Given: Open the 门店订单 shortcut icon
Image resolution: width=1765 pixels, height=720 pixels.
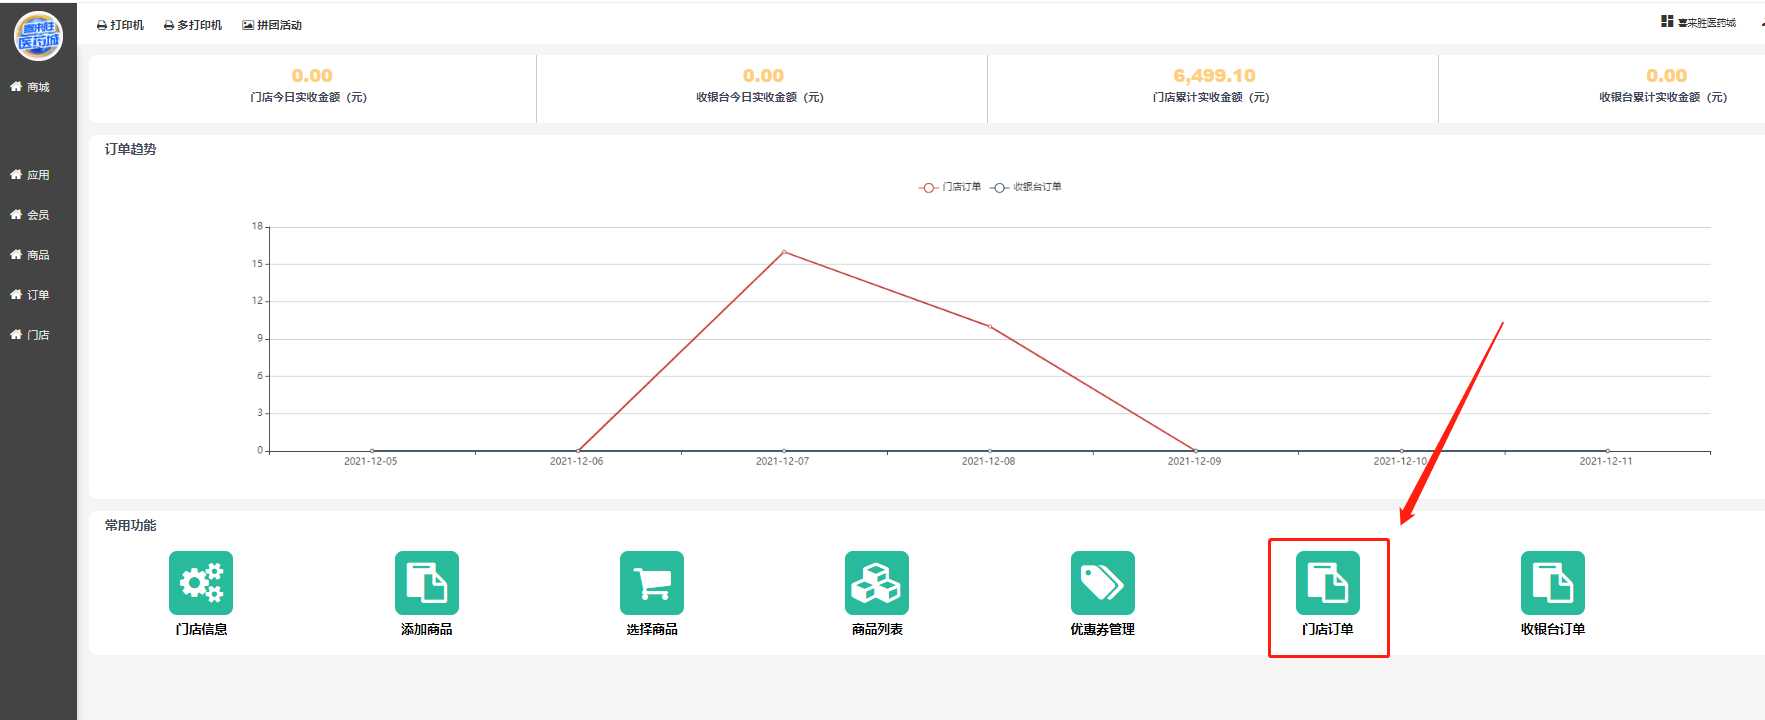Looking at the screenshot, I should click(1328, 583).
